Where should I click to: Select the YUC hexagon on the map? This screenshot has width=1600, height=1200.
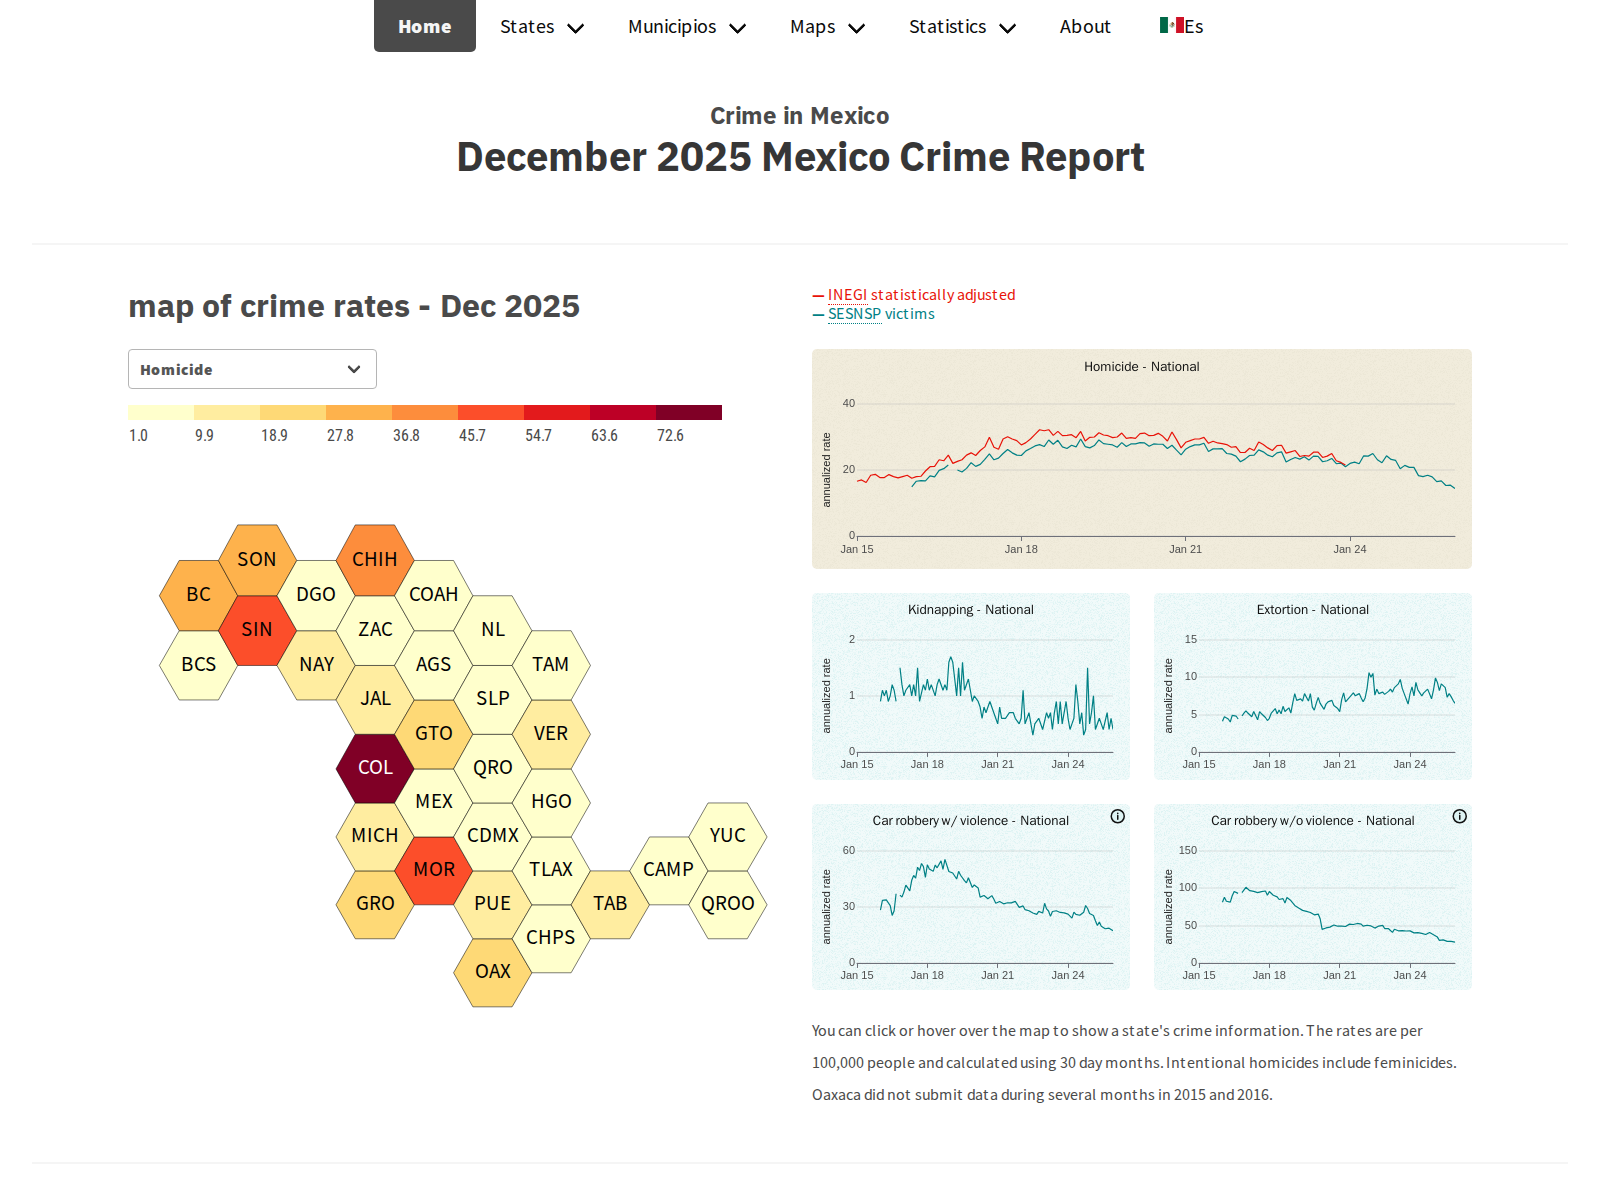[728, 835]
